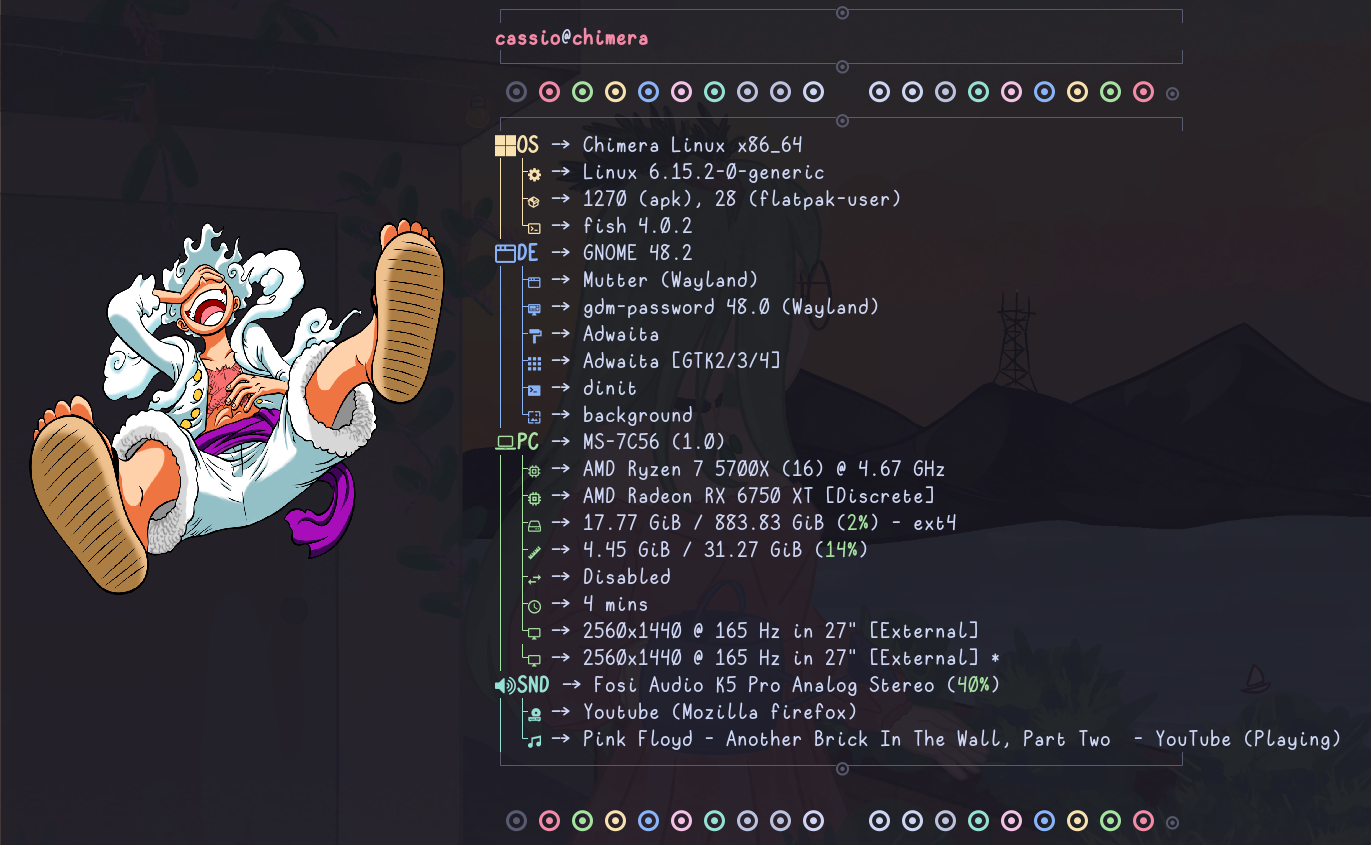Click the 'PC' section label
The image size is (1371, 845).
[x=528, y=443]
